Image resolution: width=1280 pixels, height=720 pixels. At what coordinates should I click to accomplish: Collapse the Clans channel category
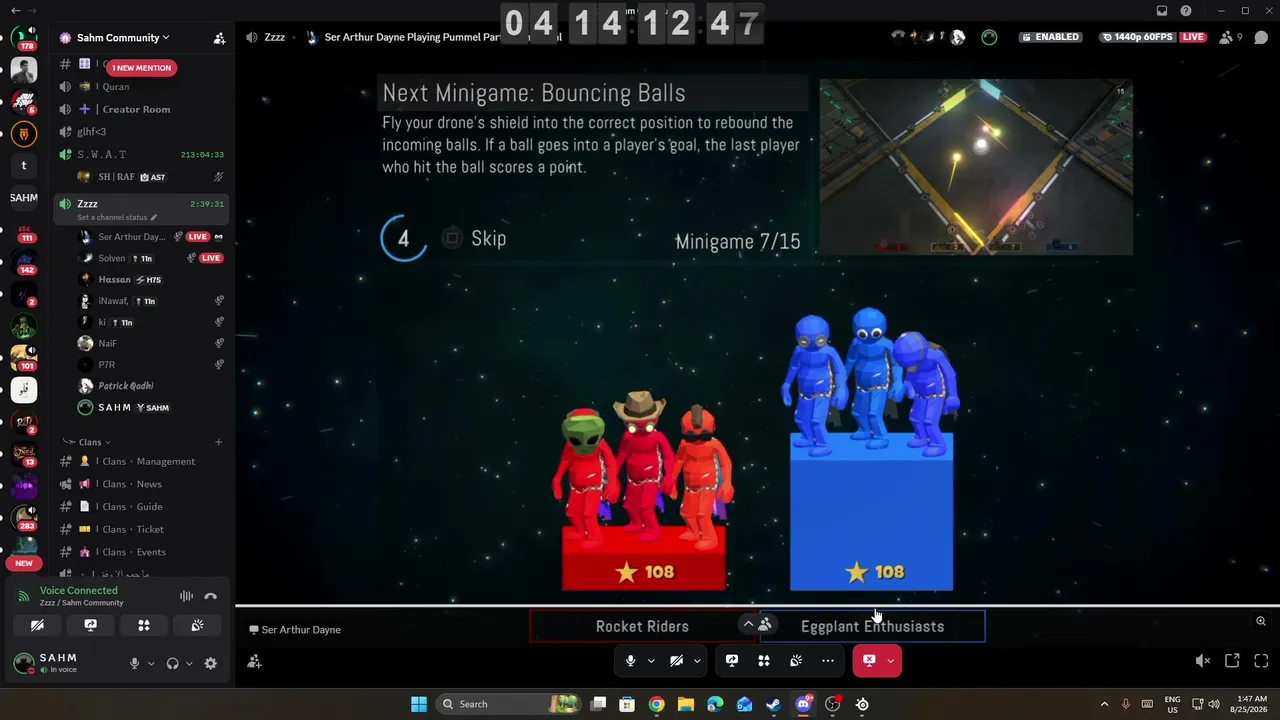[93, 442]
